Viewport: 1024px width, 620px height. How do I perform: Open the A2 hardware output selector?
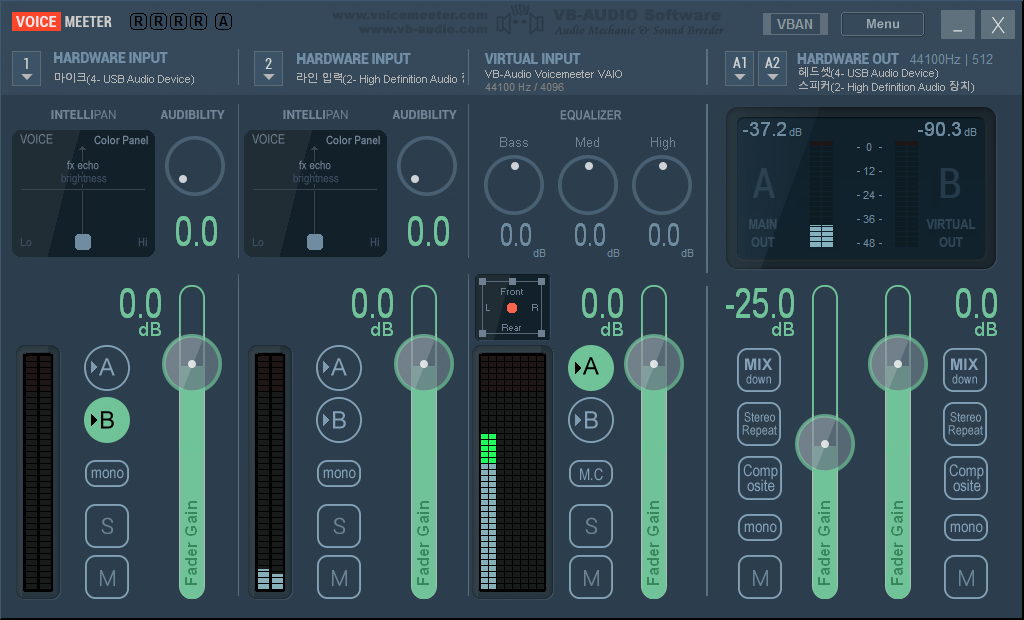point(772,69)
